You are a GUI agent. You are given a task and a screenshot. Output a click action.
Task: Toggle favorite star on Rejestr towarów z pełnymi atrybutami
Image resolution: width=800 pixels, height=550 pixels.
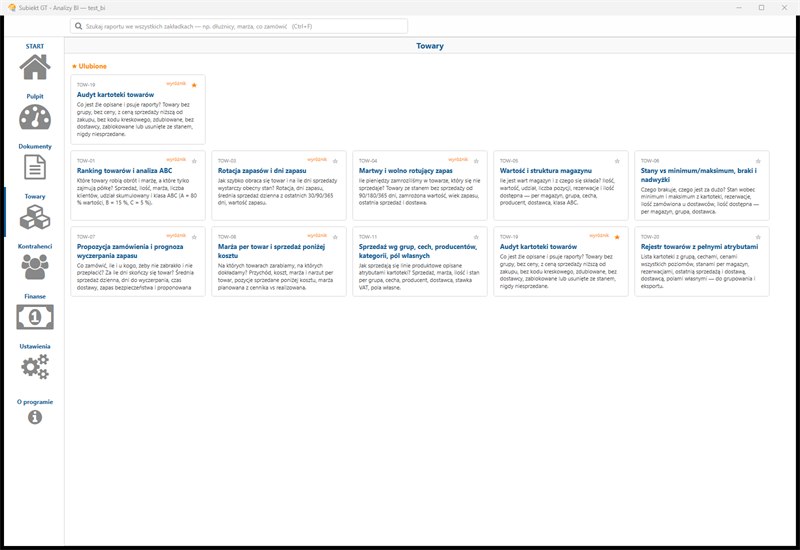(x=758, y=237)
